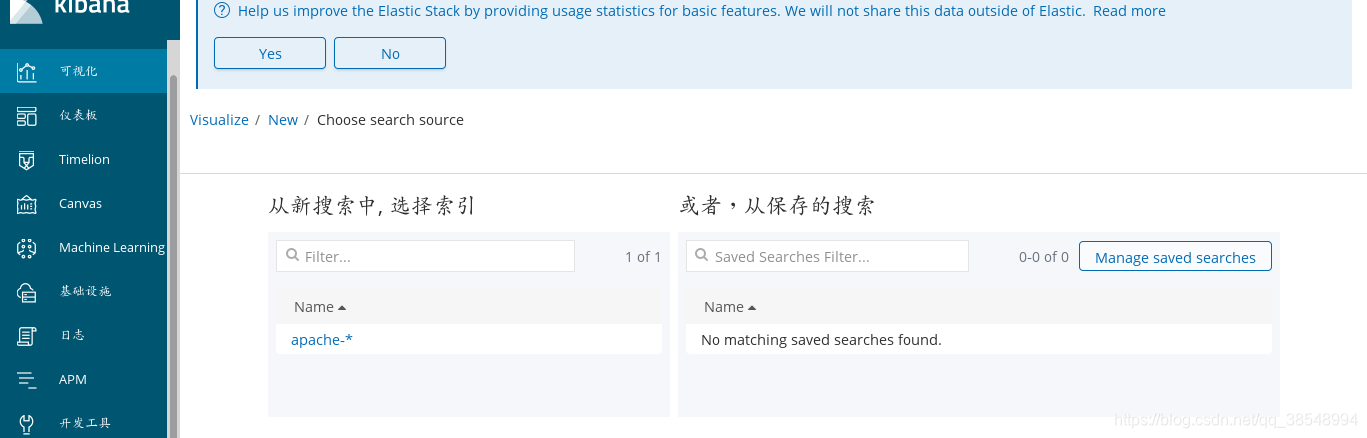Select the apache-* index pattern
1367x438 pixels.
tap(322, 340)
